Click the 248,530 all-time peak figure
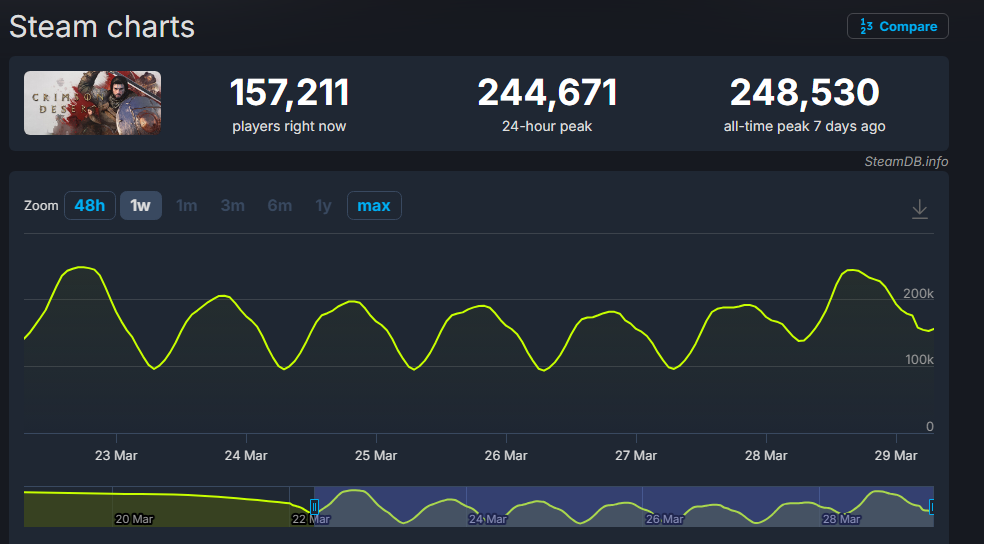 coord(805,93)
